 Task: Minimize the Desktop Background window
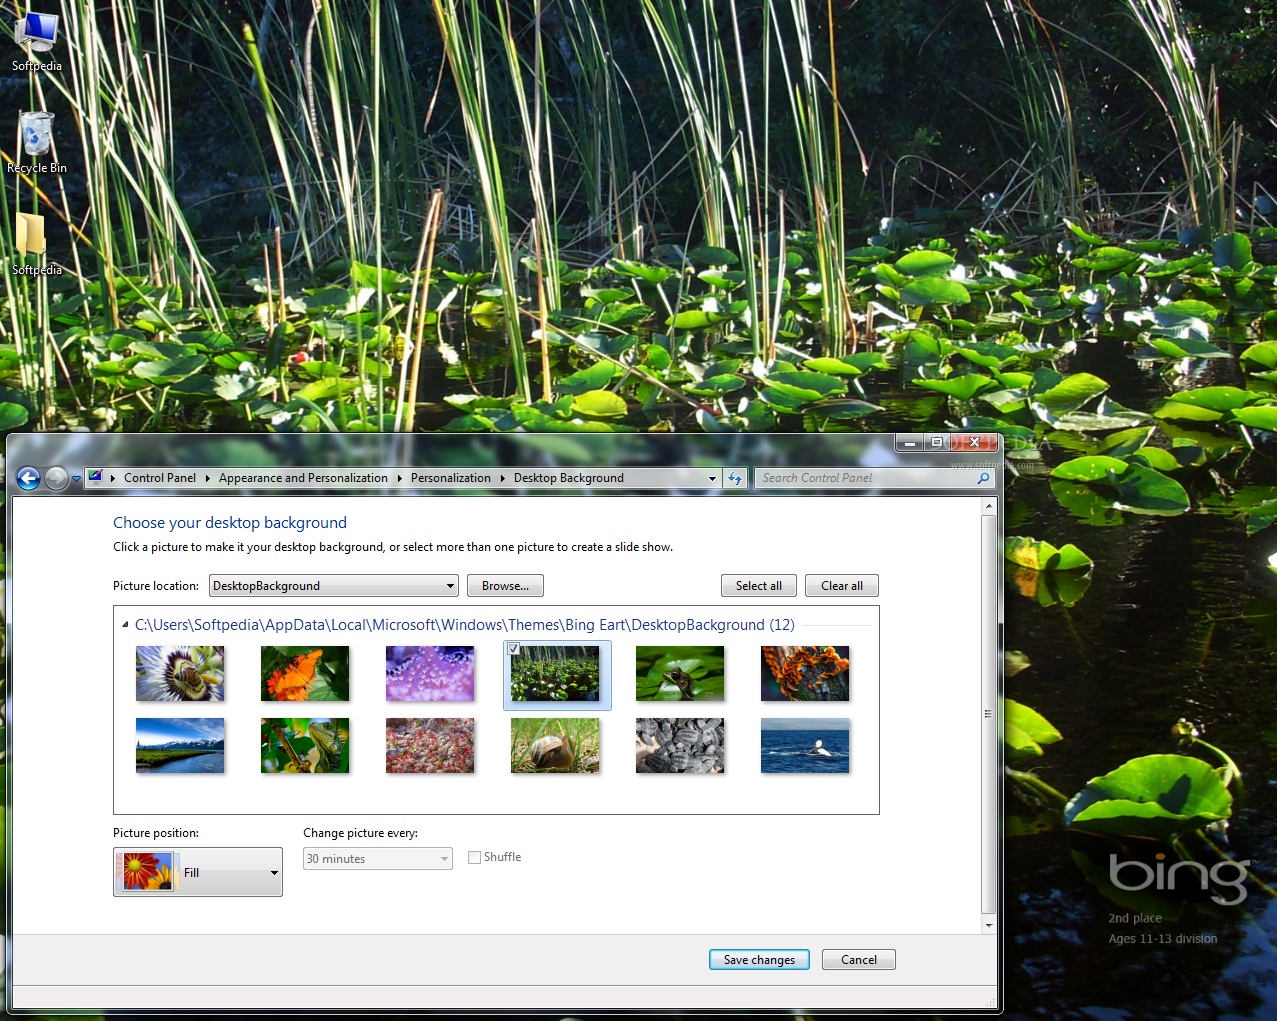909,442
